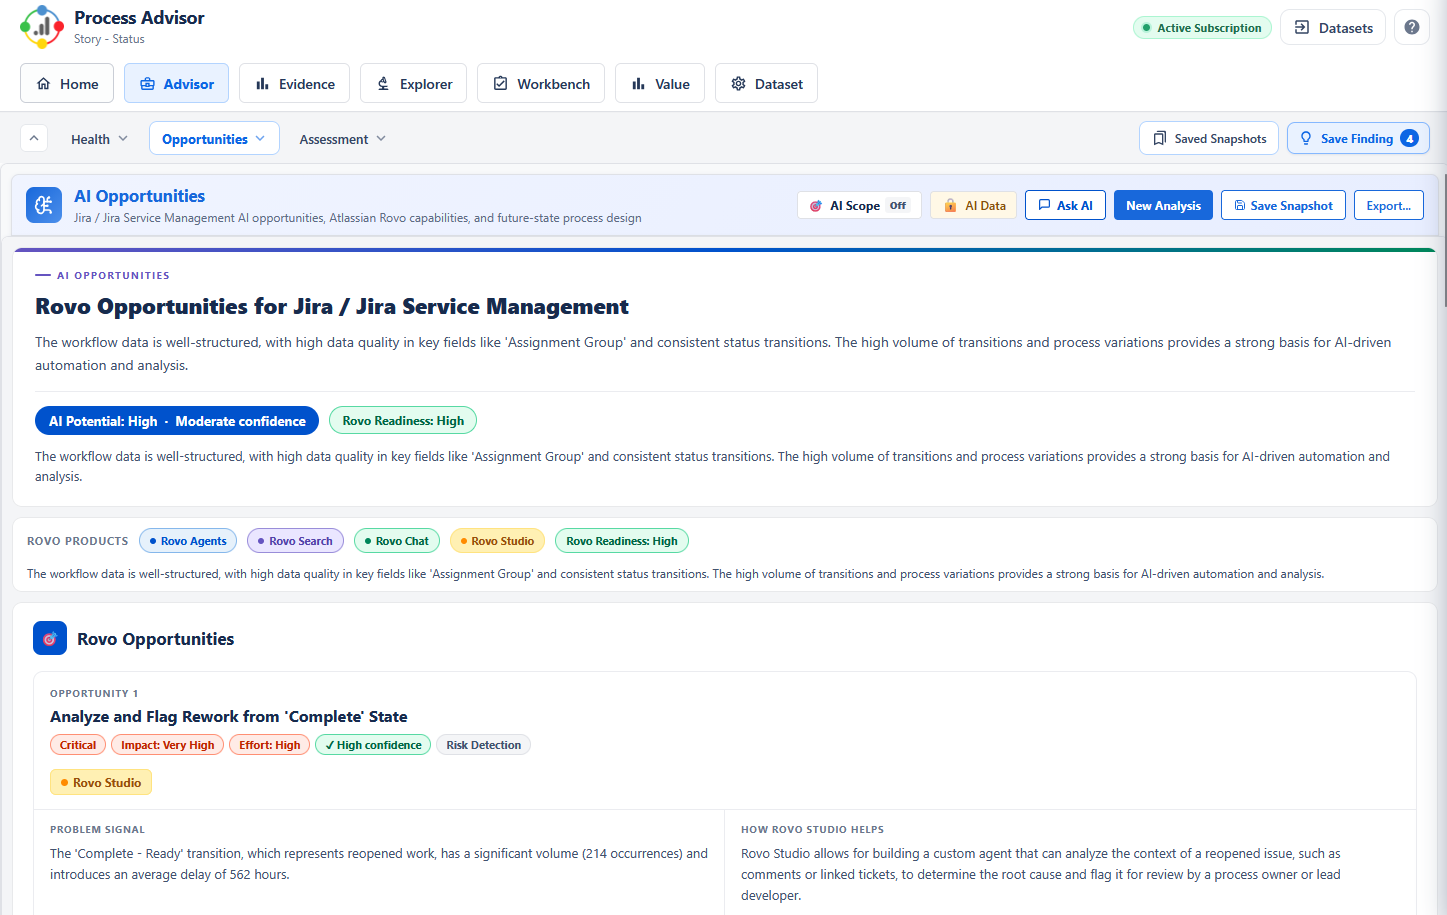Click the Save Finding button
Image resolution: width=1447 pixels, height=915 pixels.
click(x=1358, y=138)
